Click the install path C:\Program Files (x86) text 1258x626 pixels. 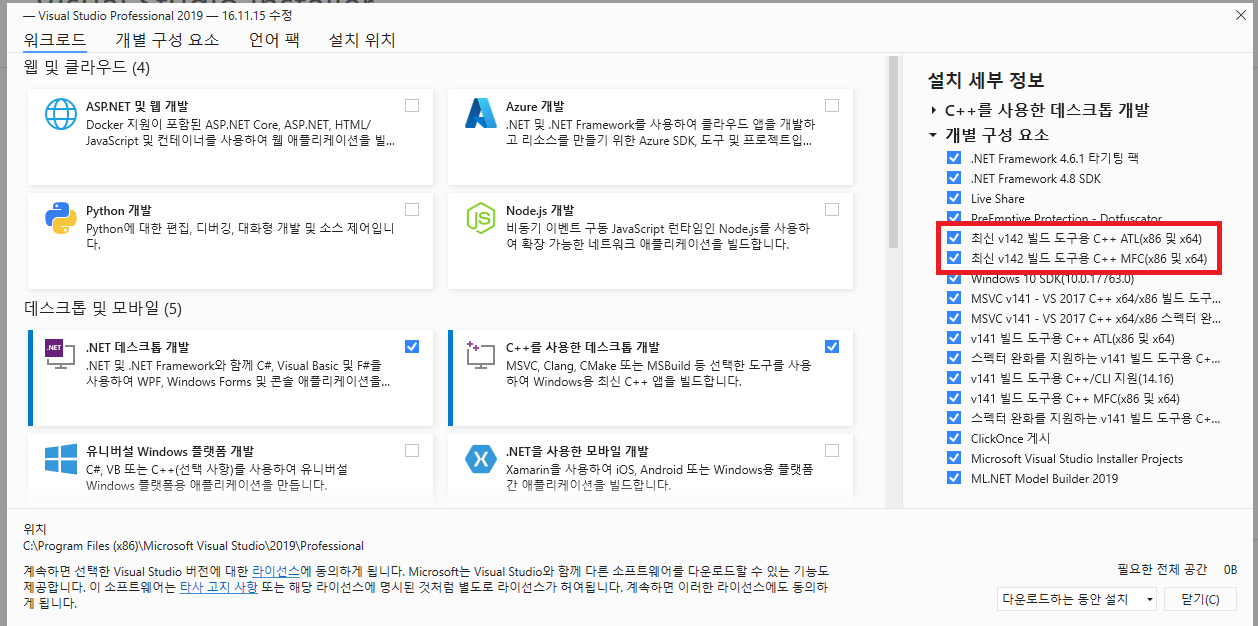coord(193,546)
